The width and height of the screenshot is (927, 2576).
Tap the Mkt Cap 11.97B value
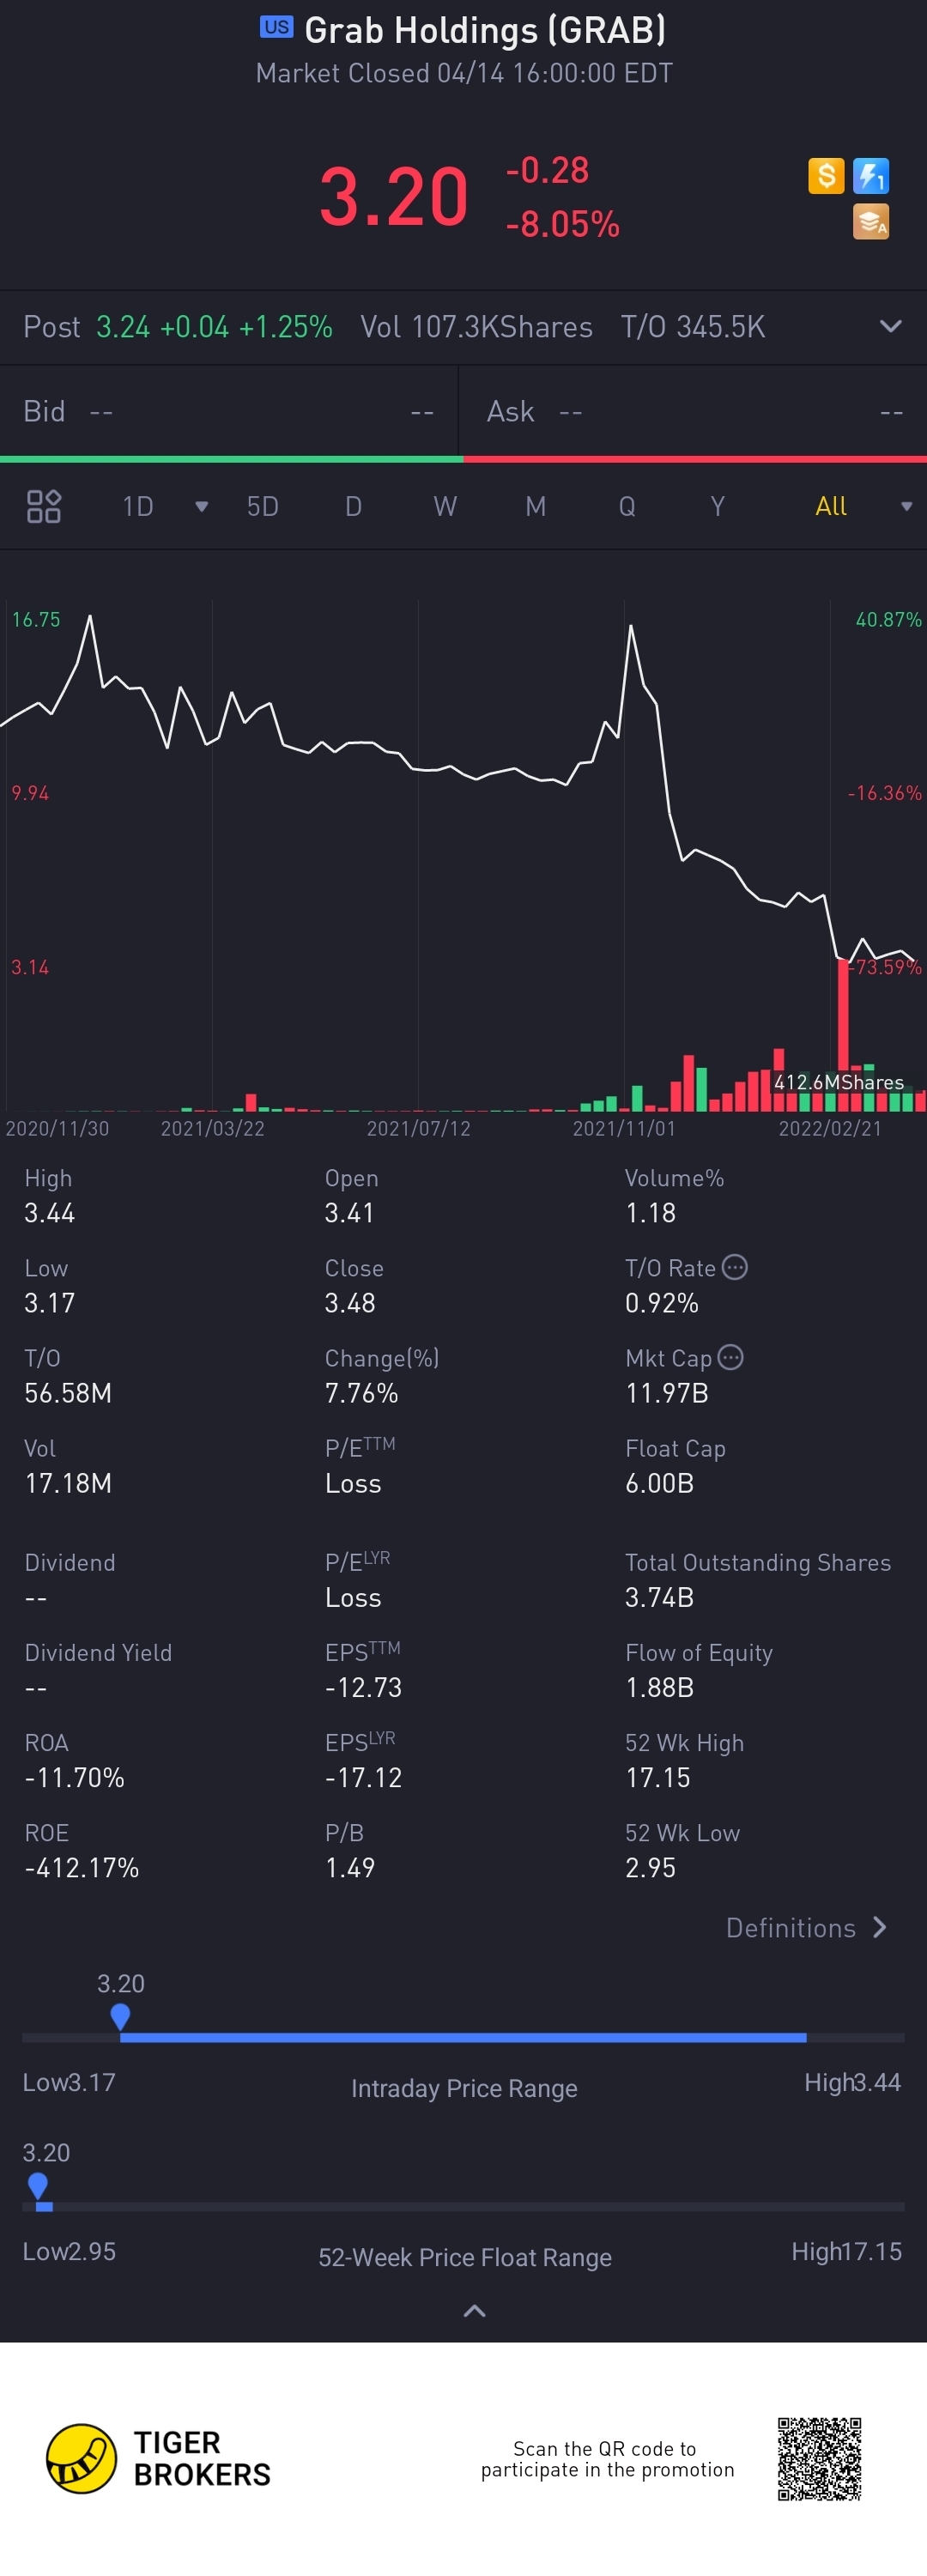667,1392
